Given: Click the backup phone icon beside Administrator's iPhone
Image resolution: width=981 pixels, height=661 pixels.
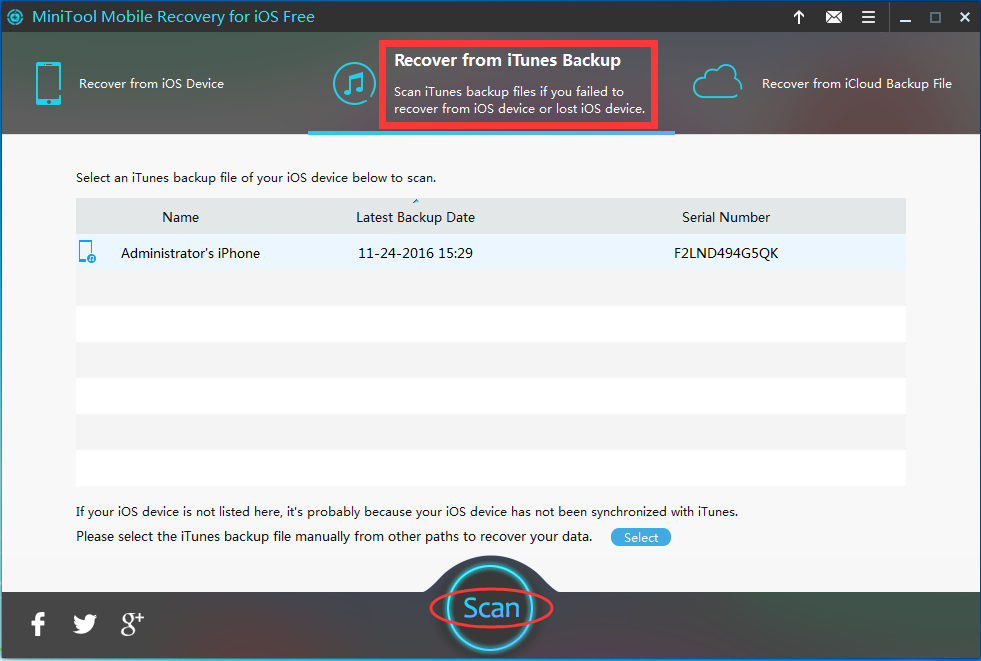Looking at the screenshot, I should click(87, 251).
